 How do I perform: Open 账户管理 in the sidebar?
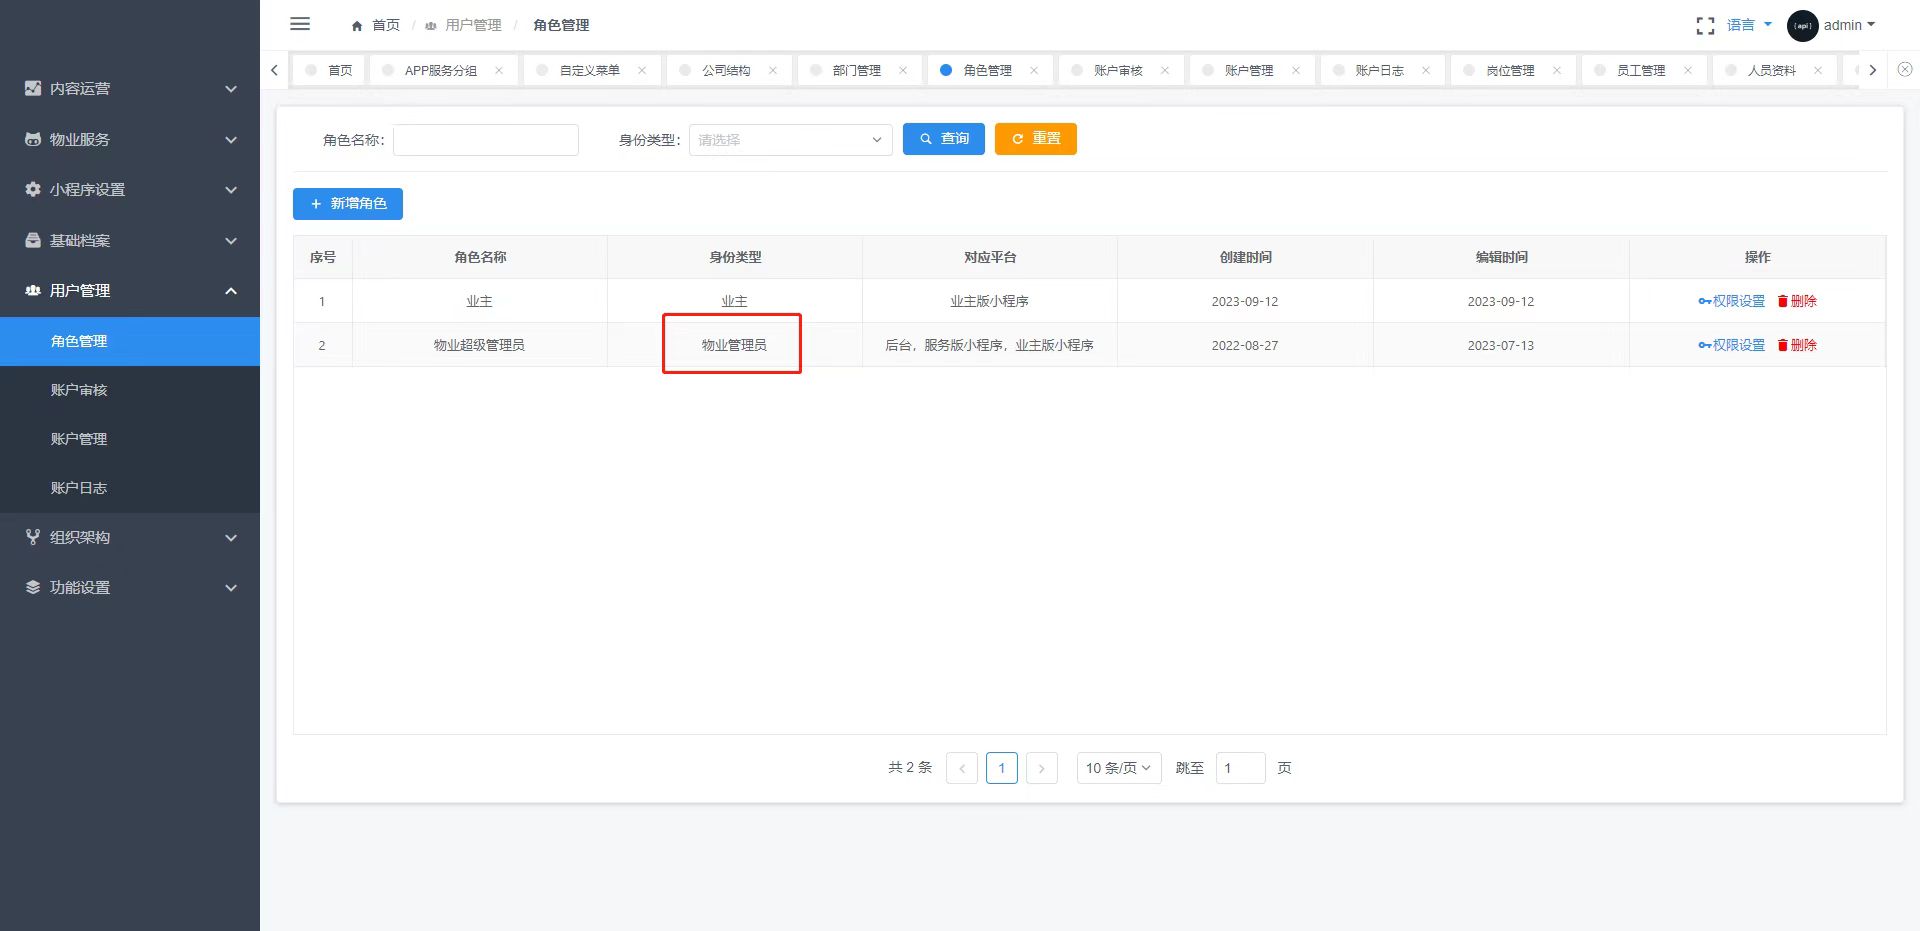pos(130,439)
